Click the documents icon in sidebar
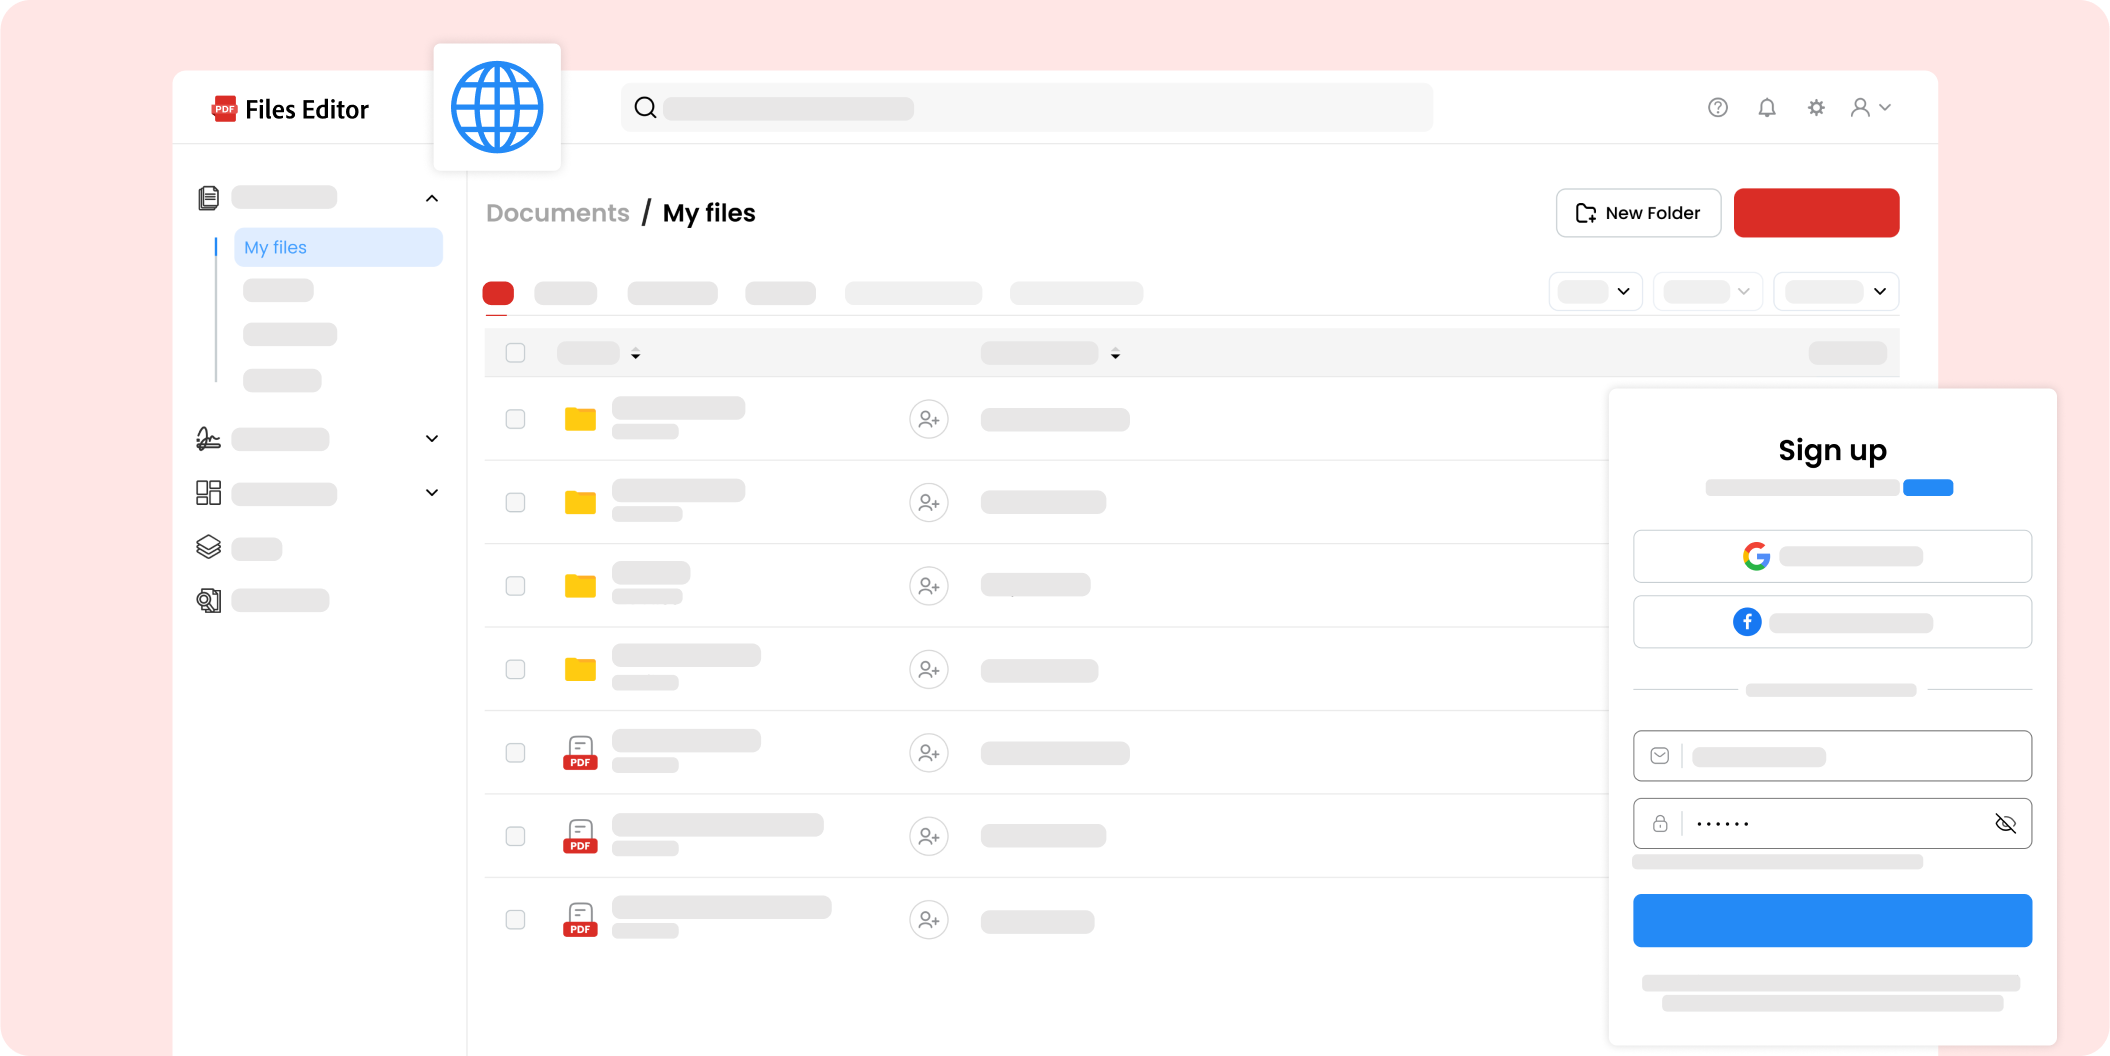This screenshot has width=2110, height=1056. [x=208, y=198]
